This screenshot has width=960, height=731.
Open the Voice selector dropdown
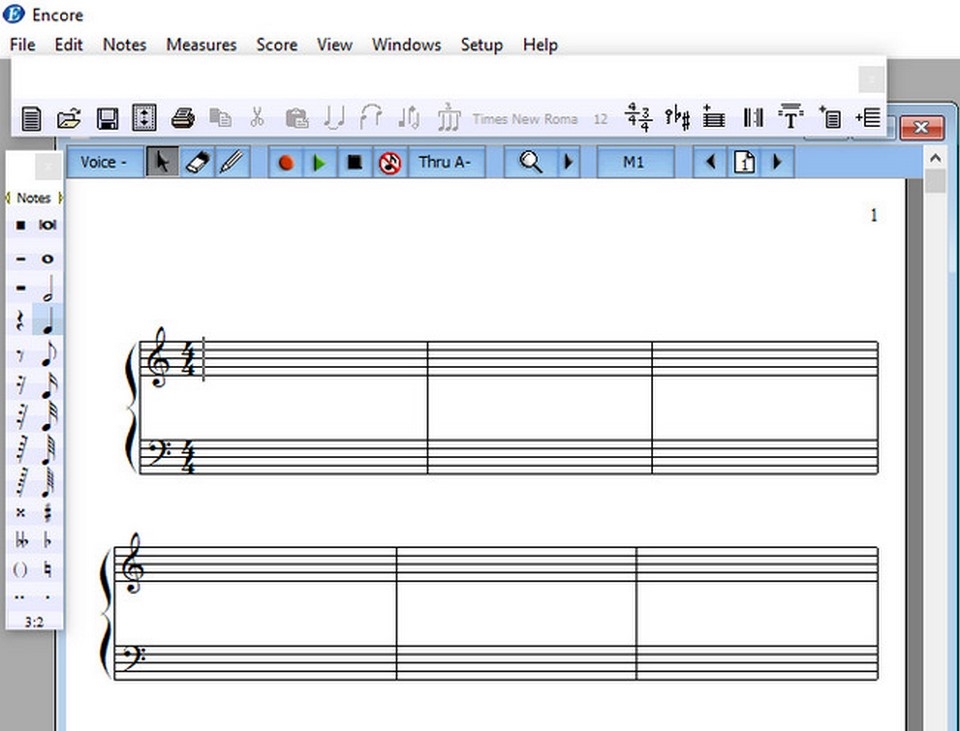click(104, 162)
